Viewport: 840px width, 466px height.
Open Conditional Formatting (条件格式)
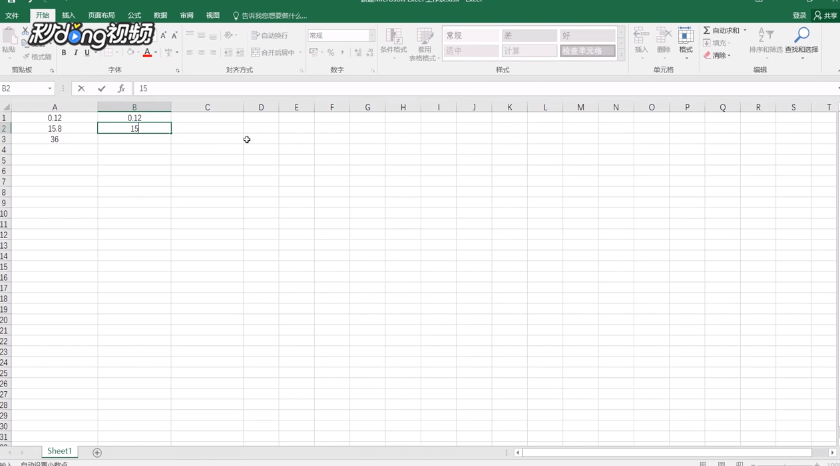coord(394,41)
